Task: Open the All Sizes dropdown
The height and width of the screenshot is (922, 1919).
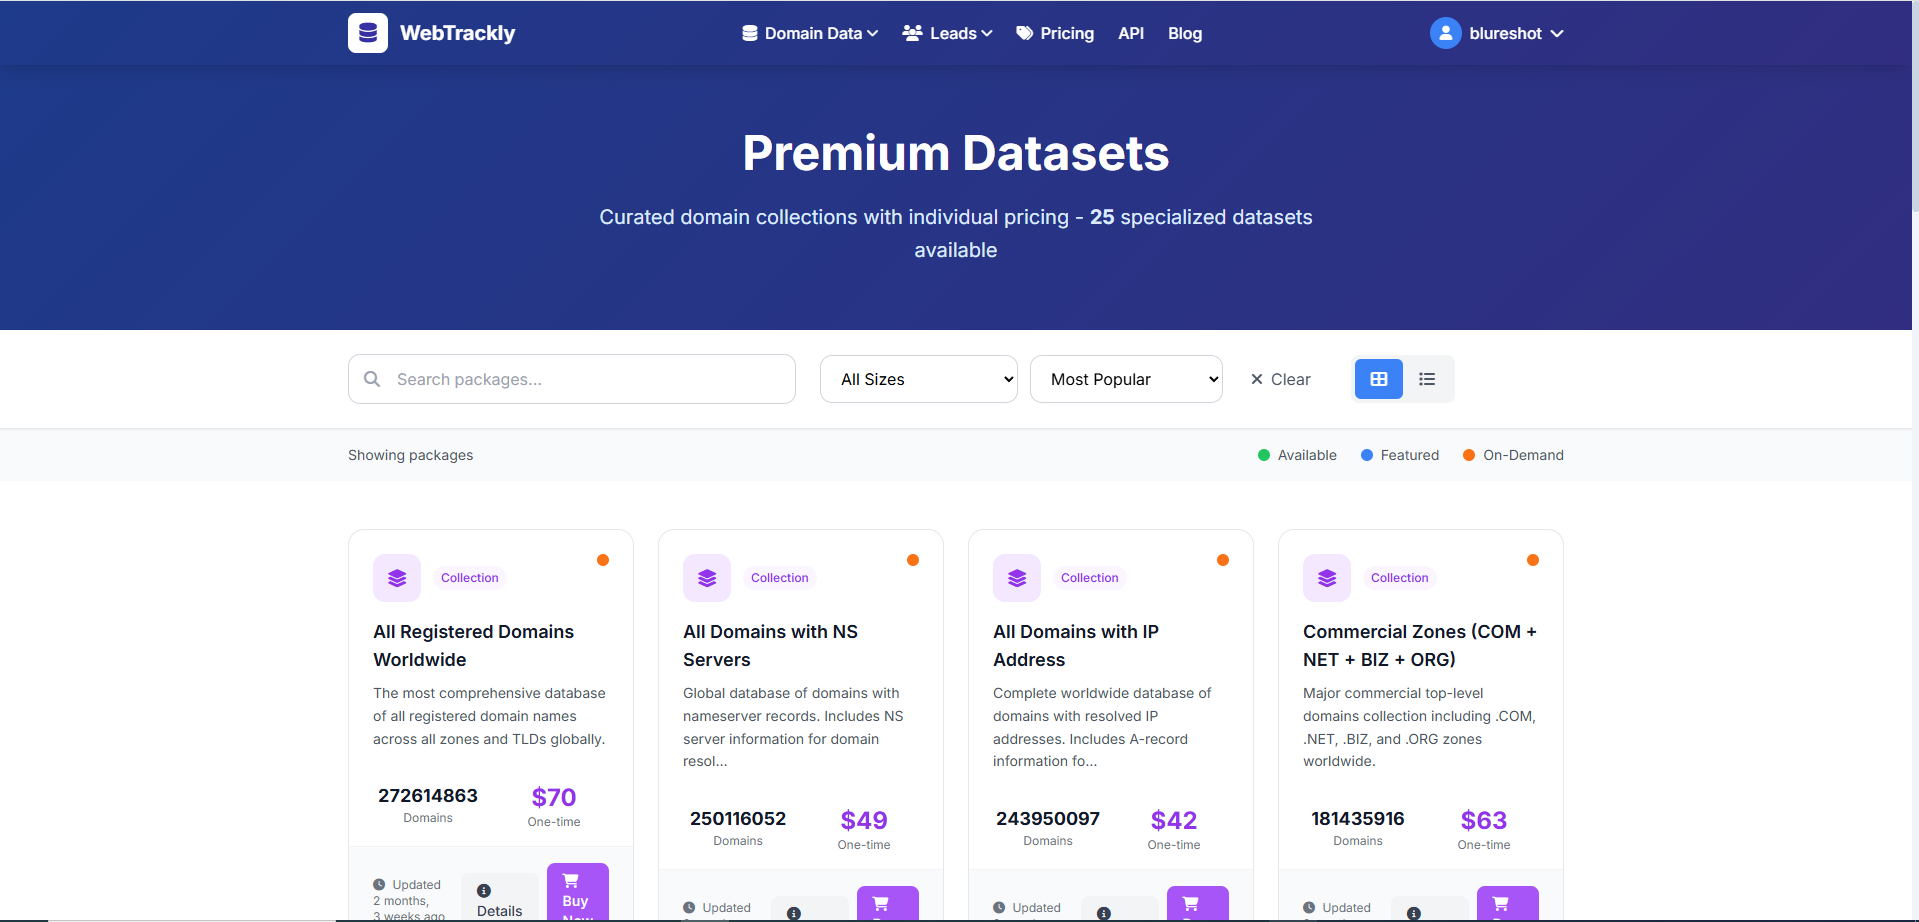Action: [918, 379]
